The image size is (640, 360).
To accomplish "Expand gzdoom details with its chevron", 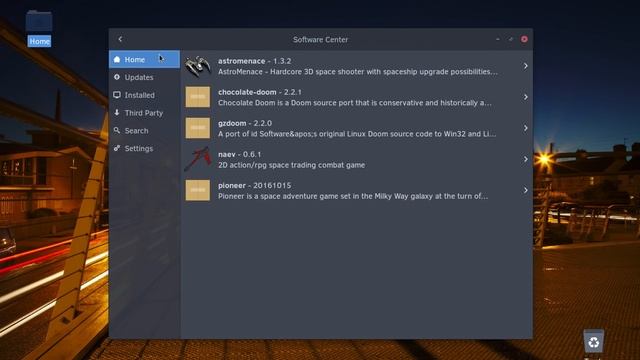I will point(526,128).
